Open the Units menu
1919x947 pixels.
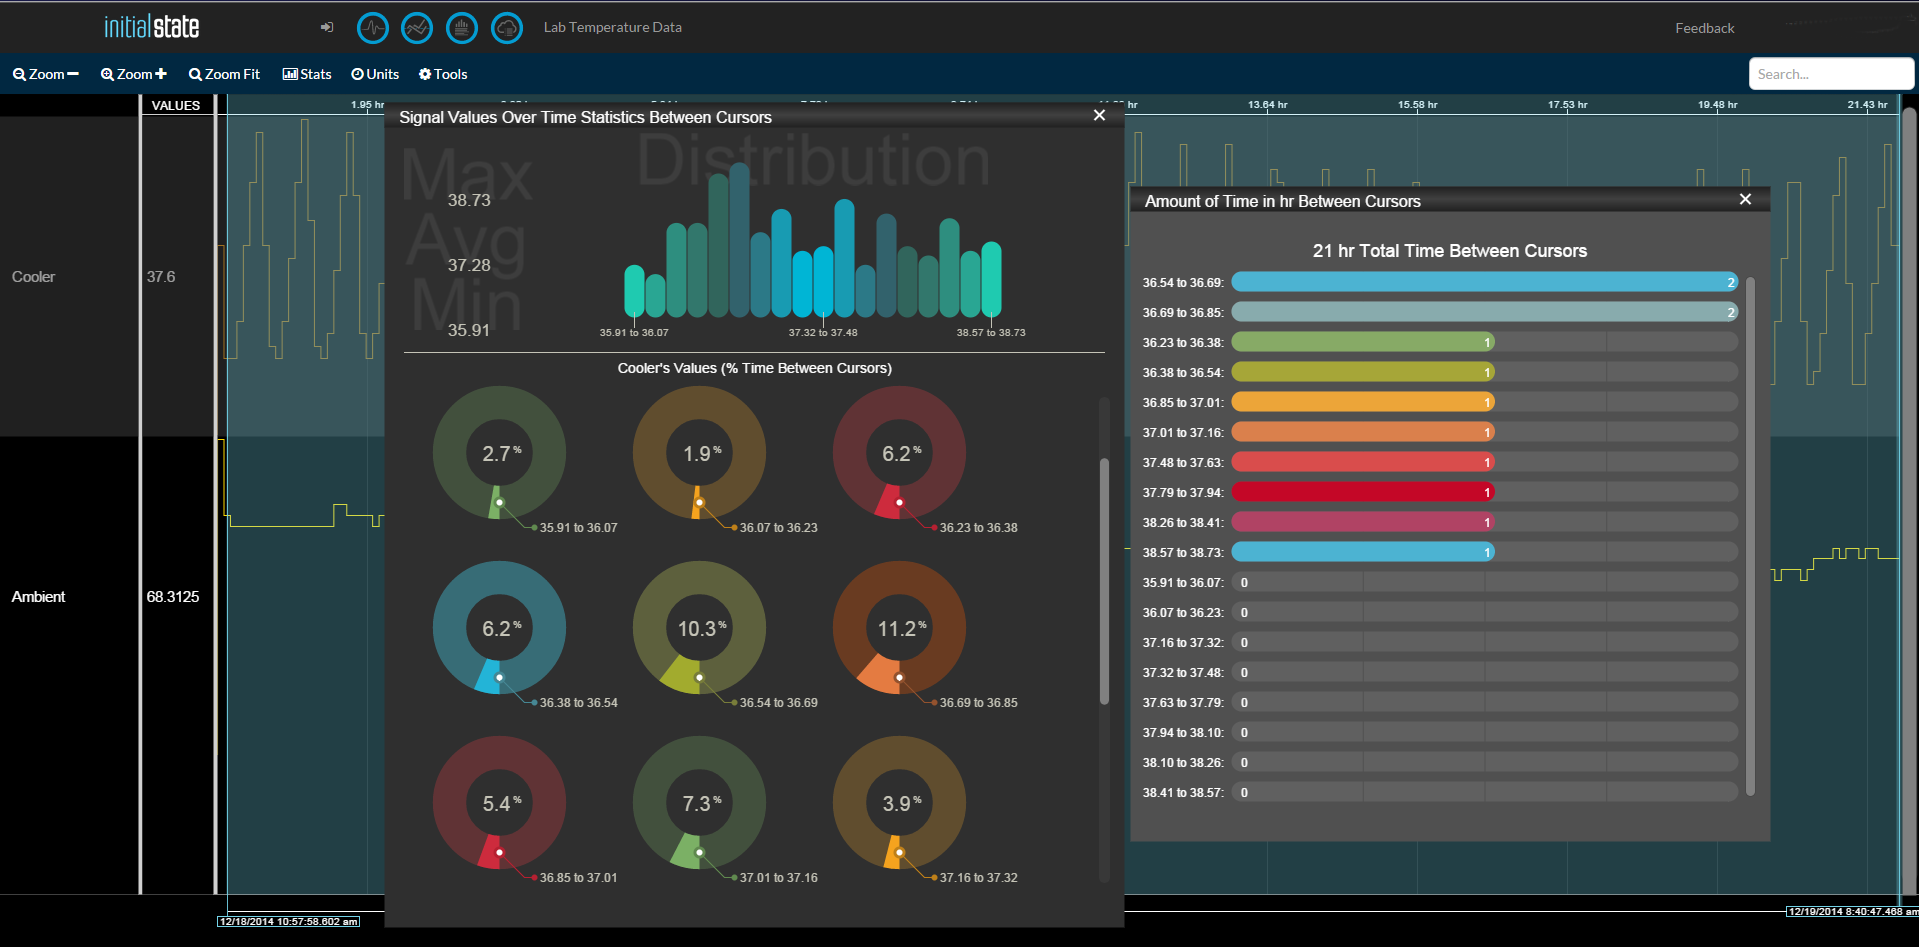(x=375, y=74)
